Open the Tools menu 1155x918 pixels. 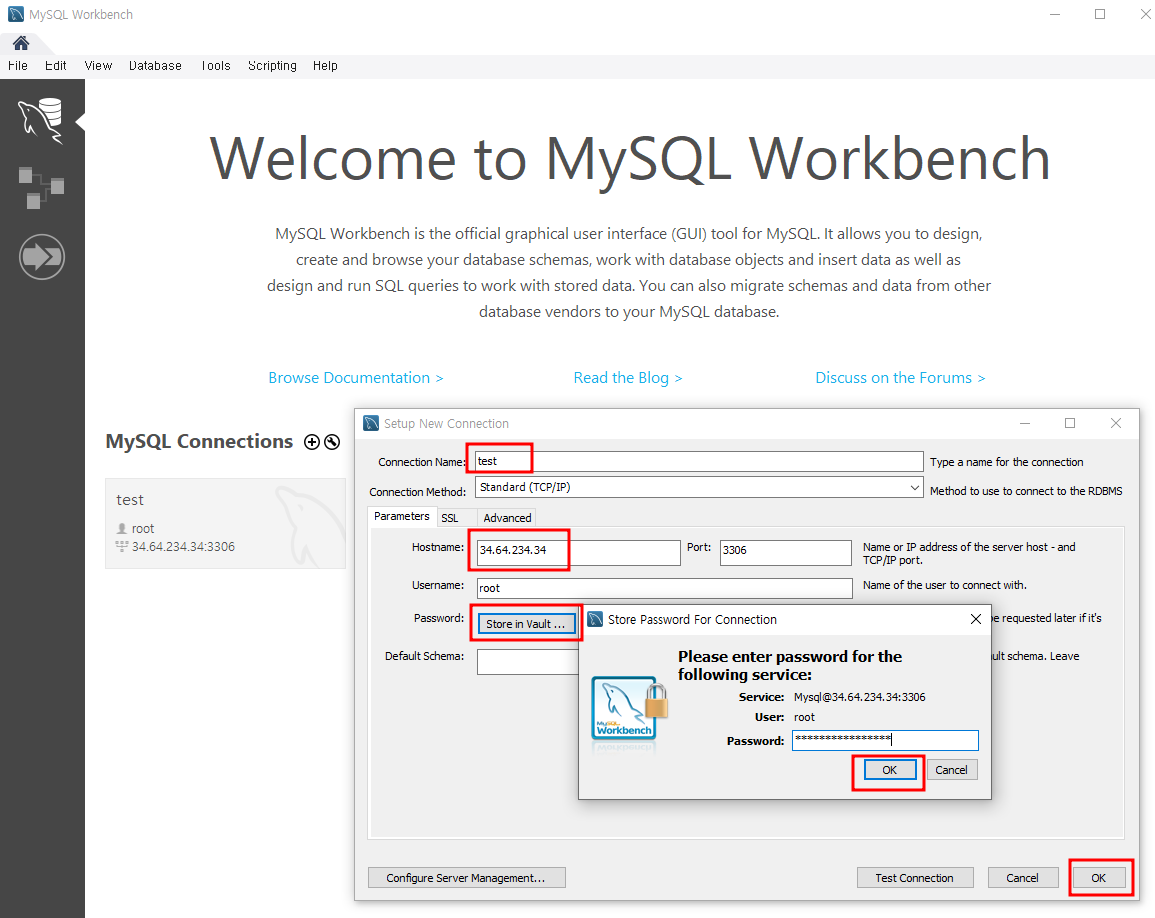tap(215, 66)
